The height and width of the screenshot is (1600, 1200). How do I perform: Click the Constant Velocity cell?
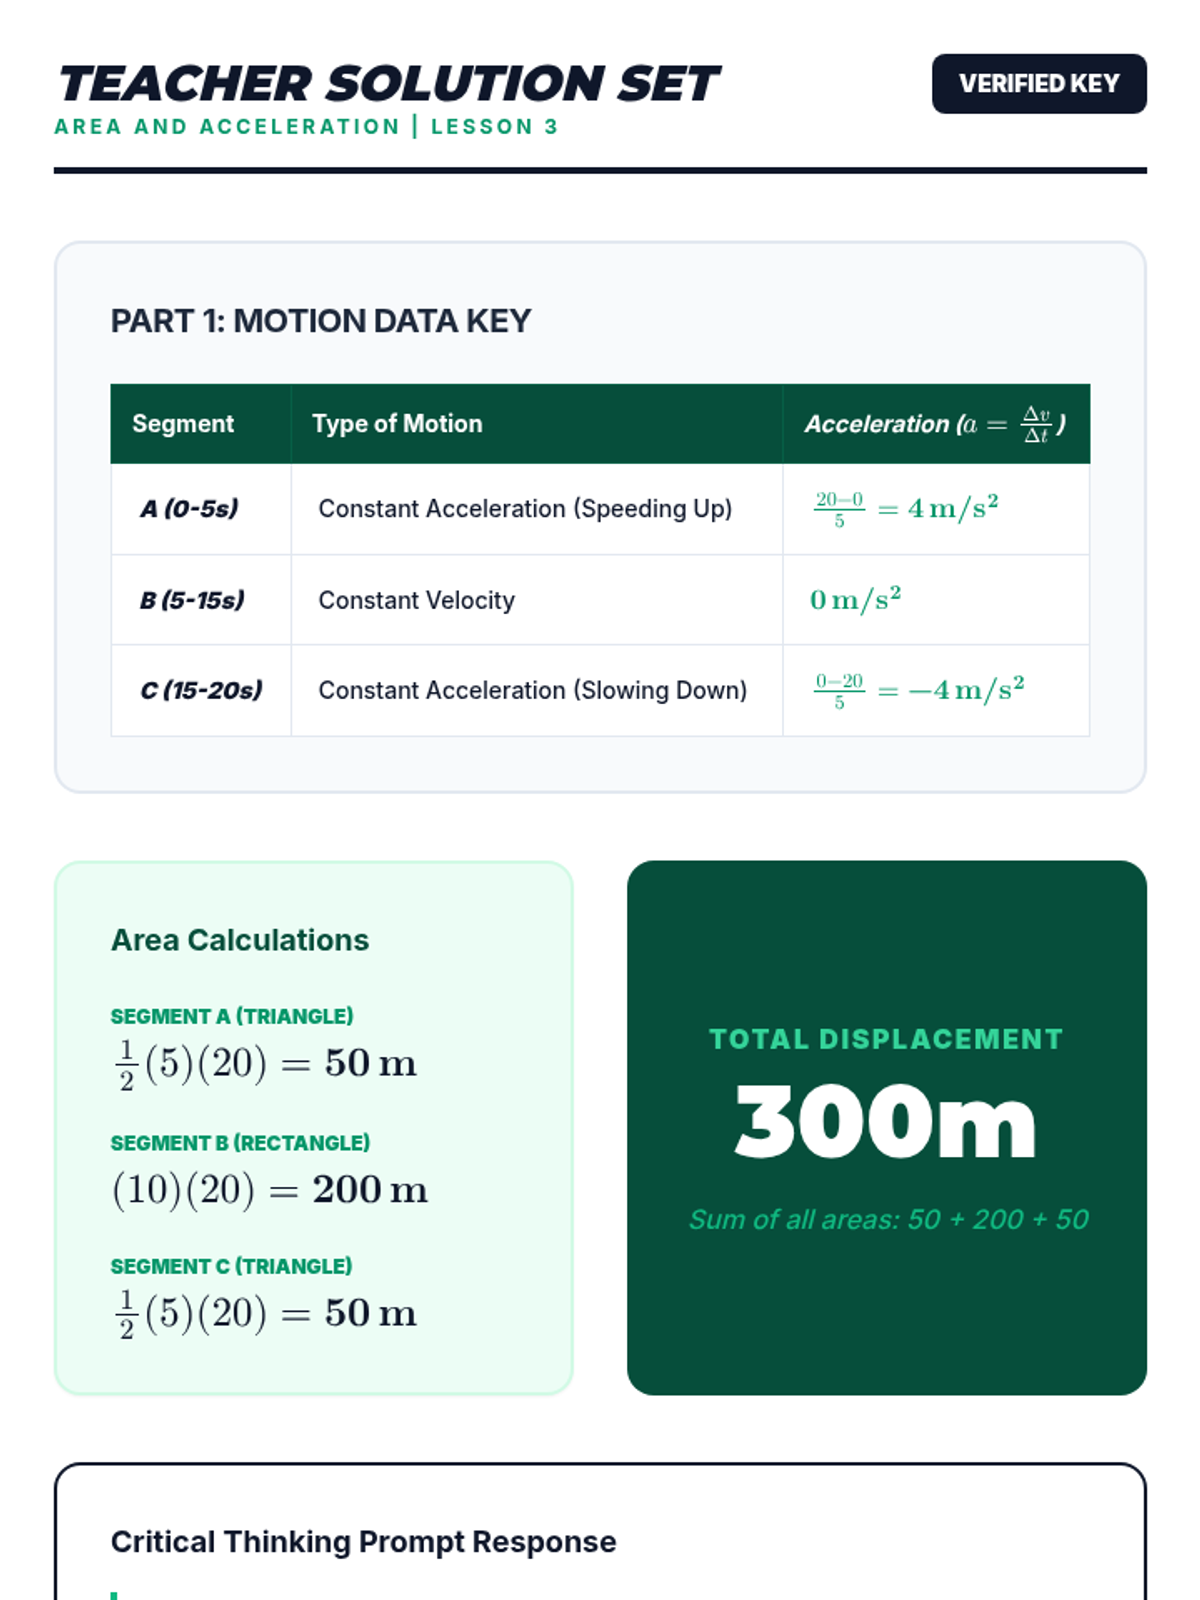[416, 600]
